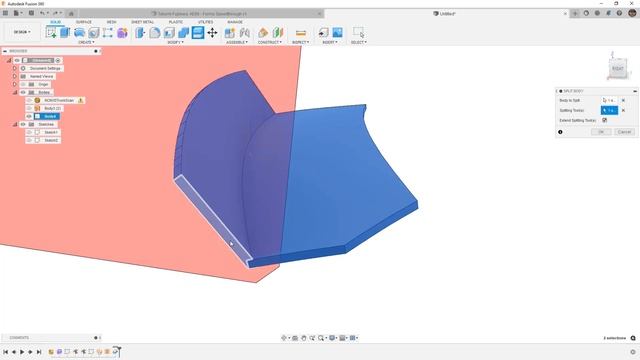Switch to the Surface tab
The width and height of the screenshot is (640, 360).
coord(83,22)
